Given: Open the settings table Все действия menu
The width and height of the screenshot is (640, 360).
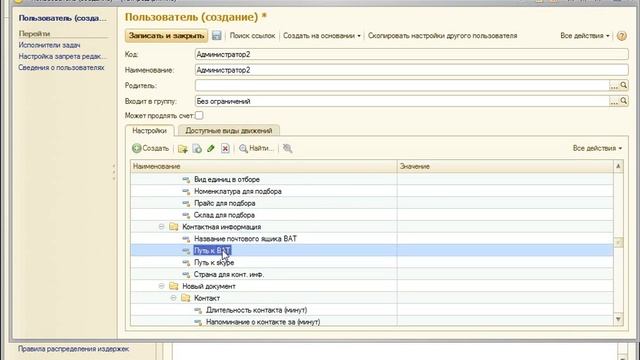Looking at the screenshot, I should (597, 148).
